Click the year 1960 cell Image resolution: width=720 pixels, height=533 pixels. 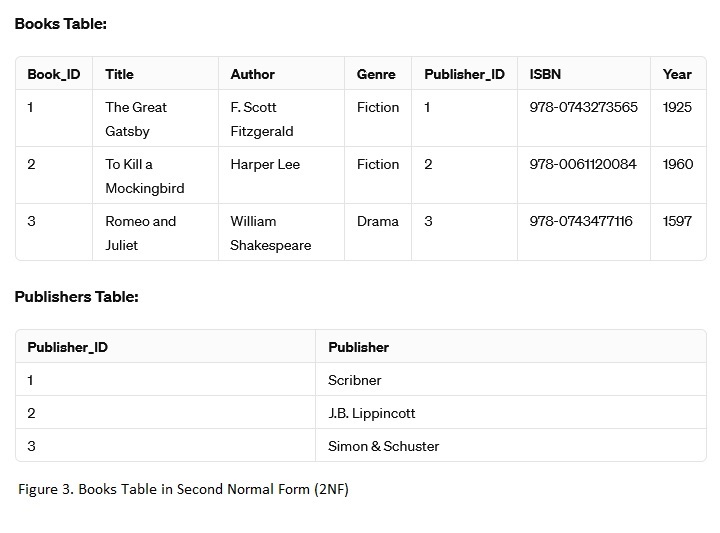pos(677,164)
